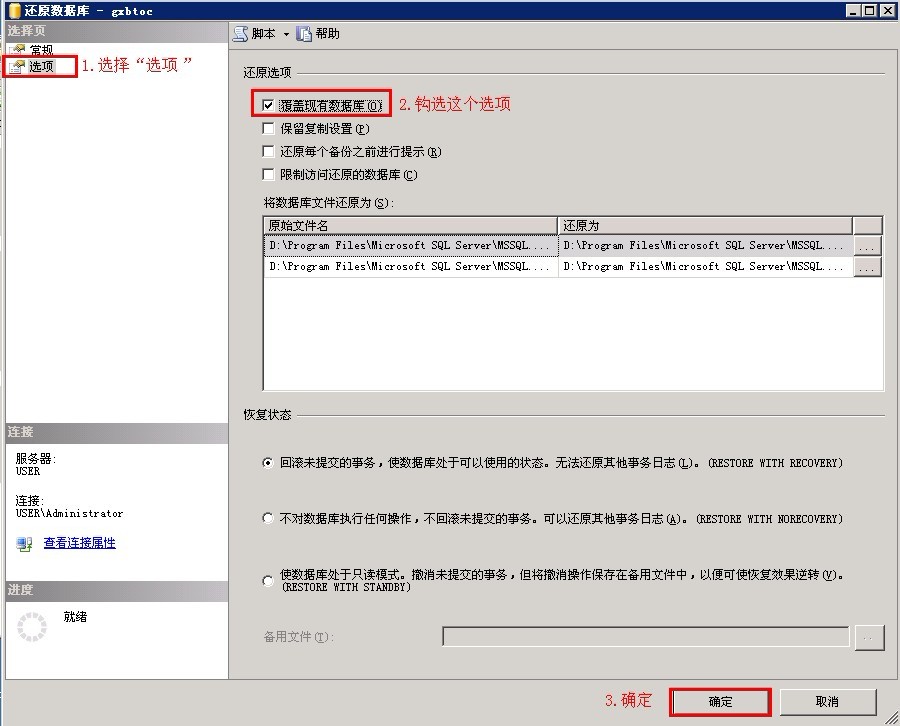Select the 选项 page
Image resolution: width=900 pixels, height=726 pixels.
[41, 67]
